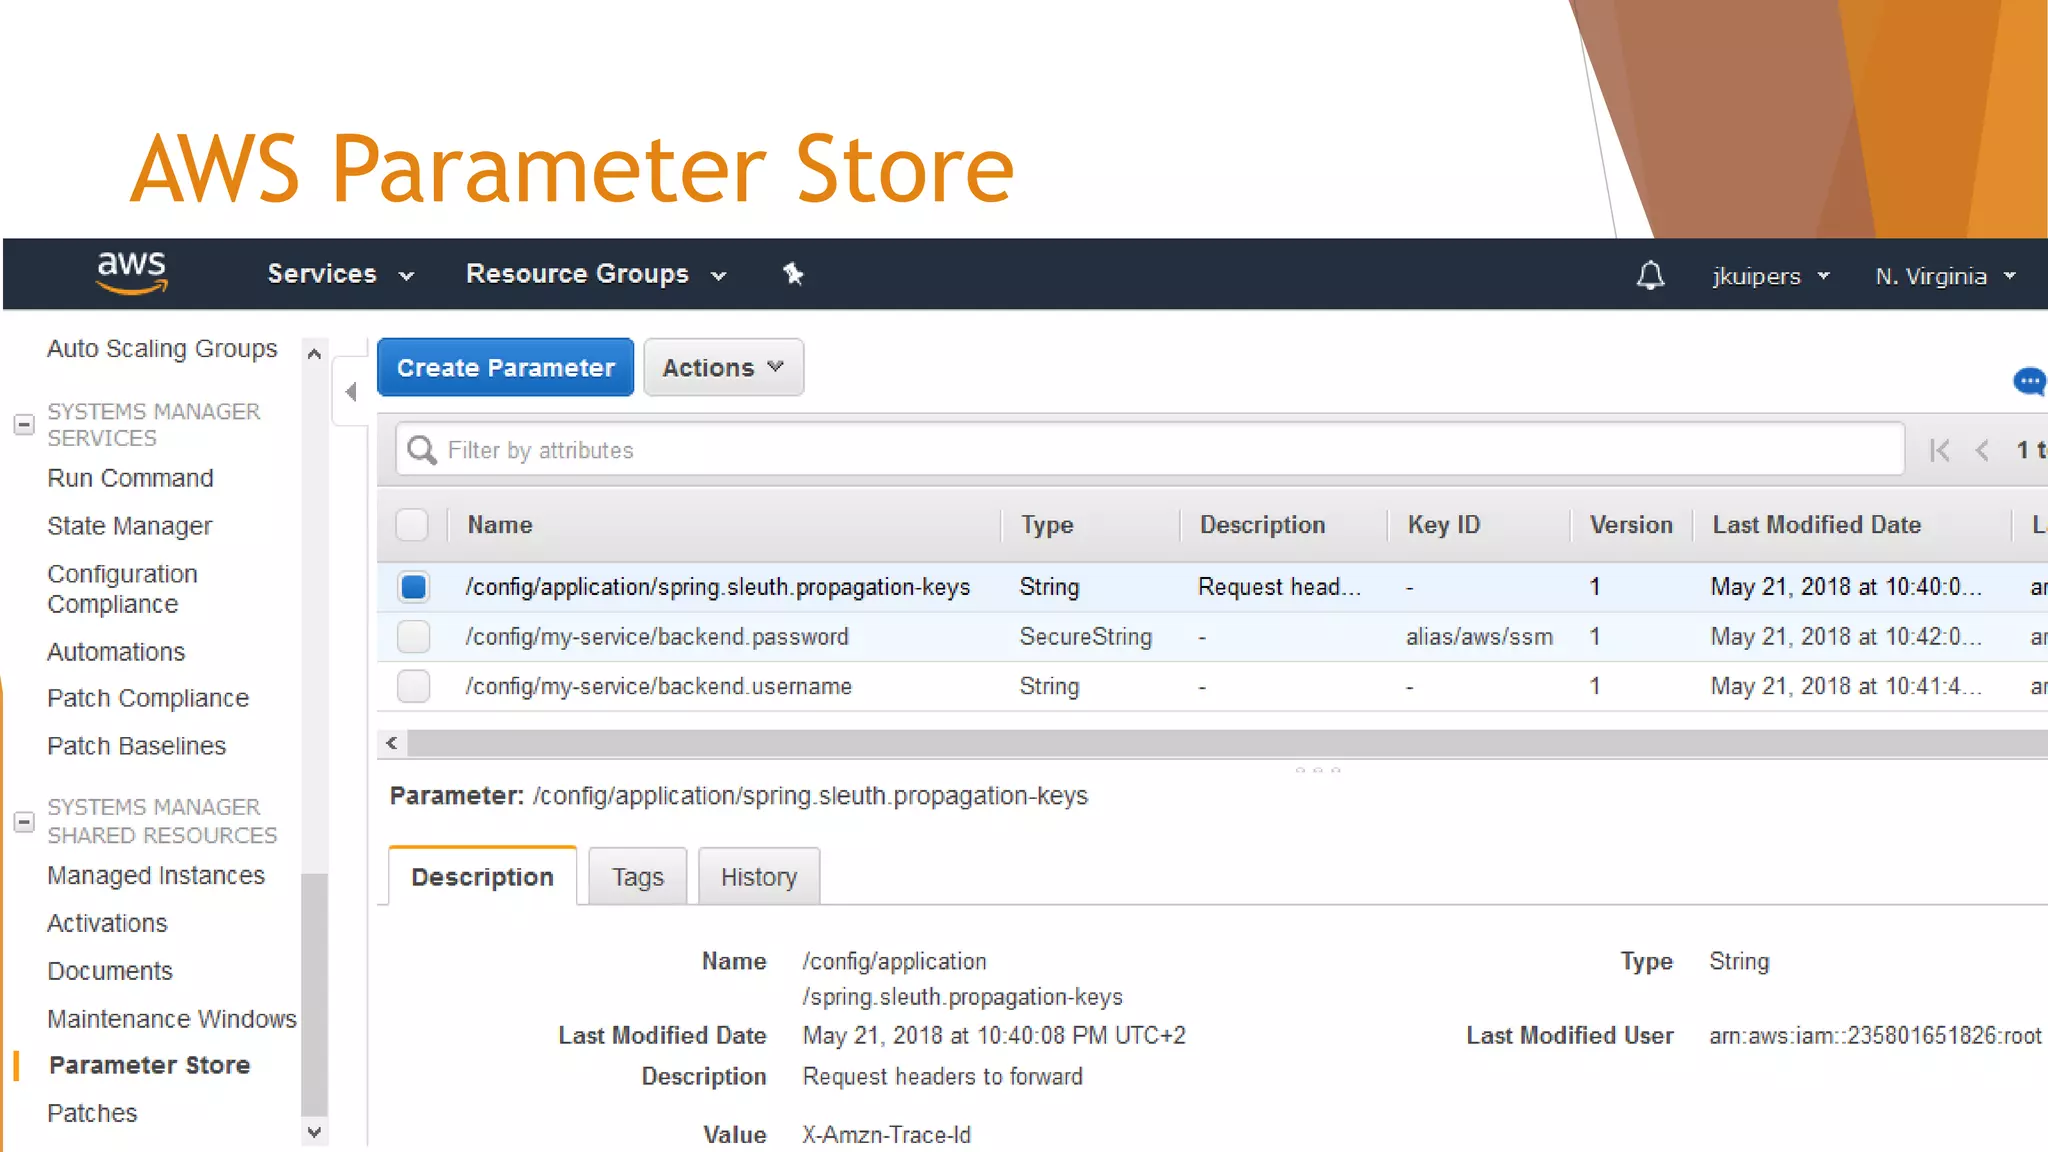Click the Filter by attributes field
Image resolution: width=2048 pixels, height=1152 pixels.
click(1150, 450)
